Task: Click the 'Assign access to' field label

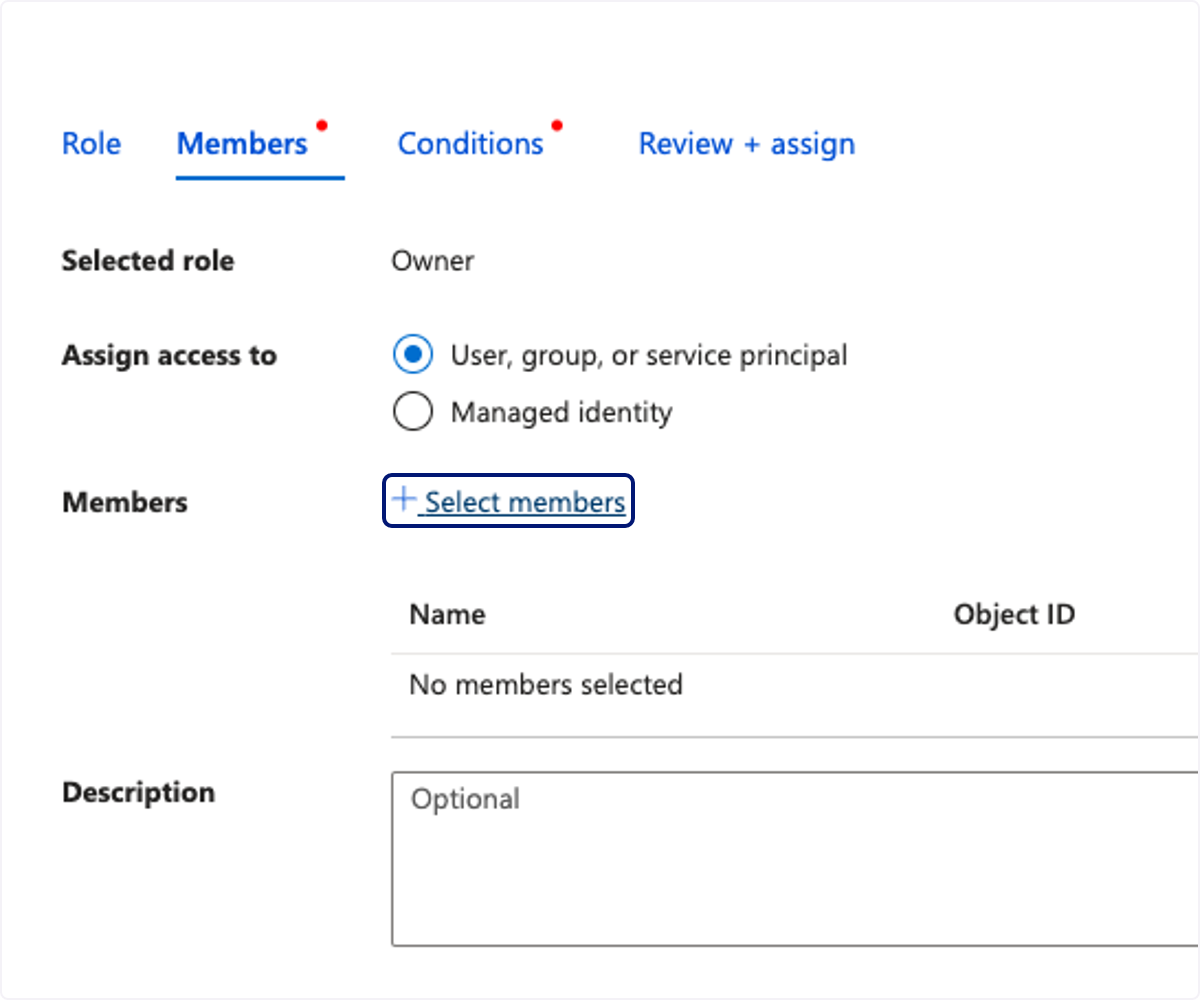Action: tap(169, 355)
